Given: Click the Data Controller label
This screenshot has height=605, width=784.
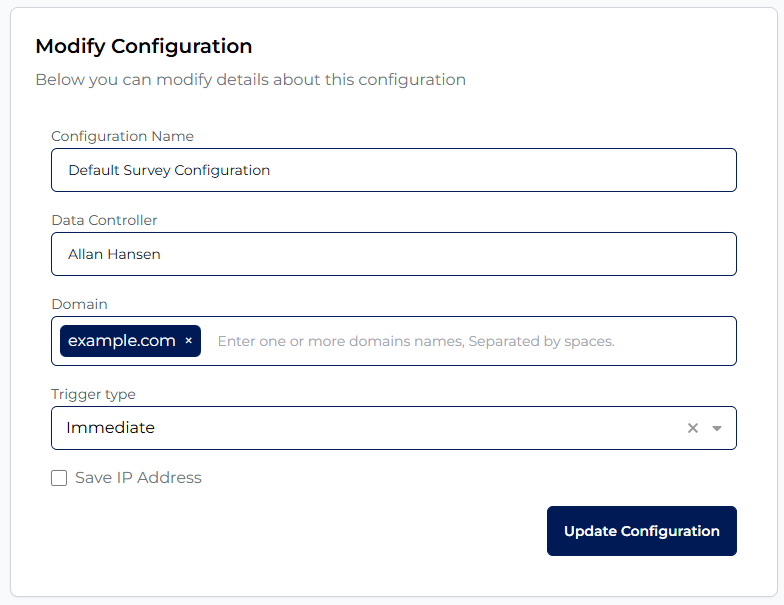Looking at the screenshot, I should (104, 220).
